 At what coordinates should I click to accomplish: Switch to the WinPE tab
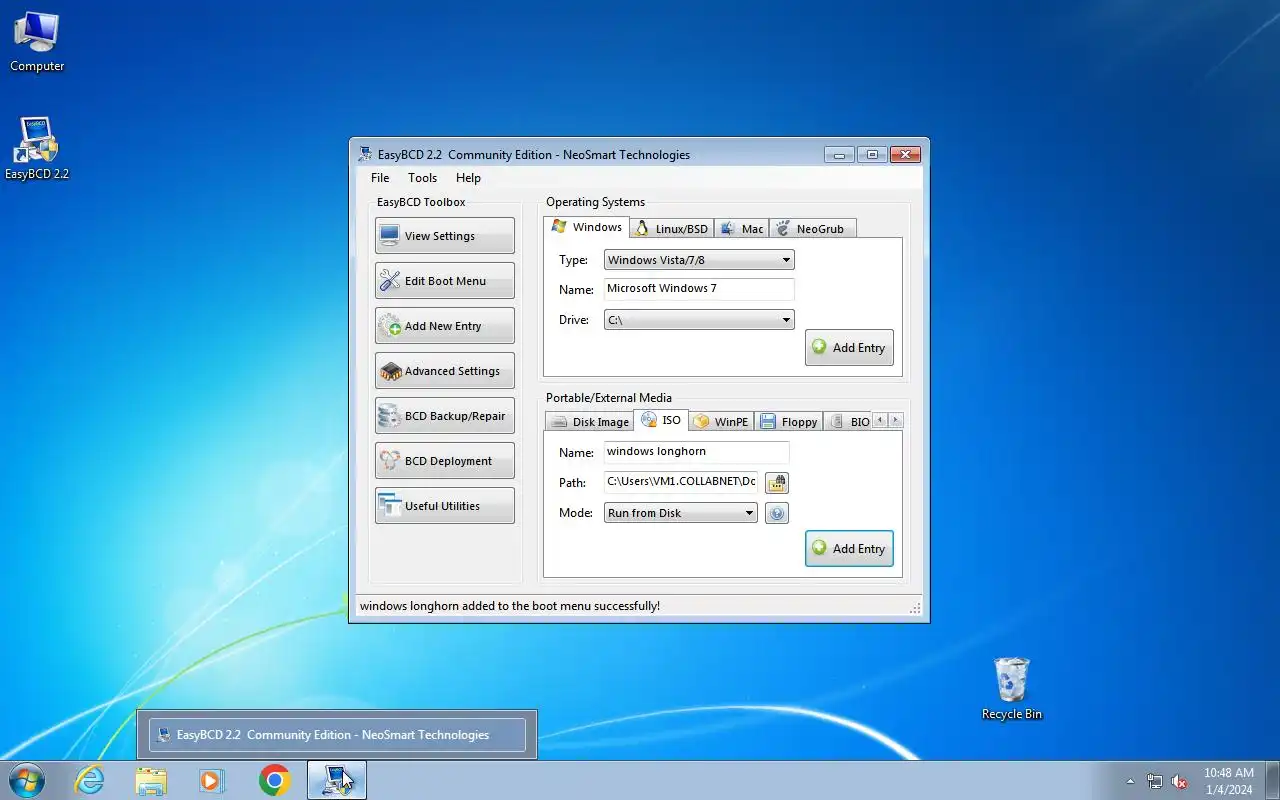pos(721,422)
